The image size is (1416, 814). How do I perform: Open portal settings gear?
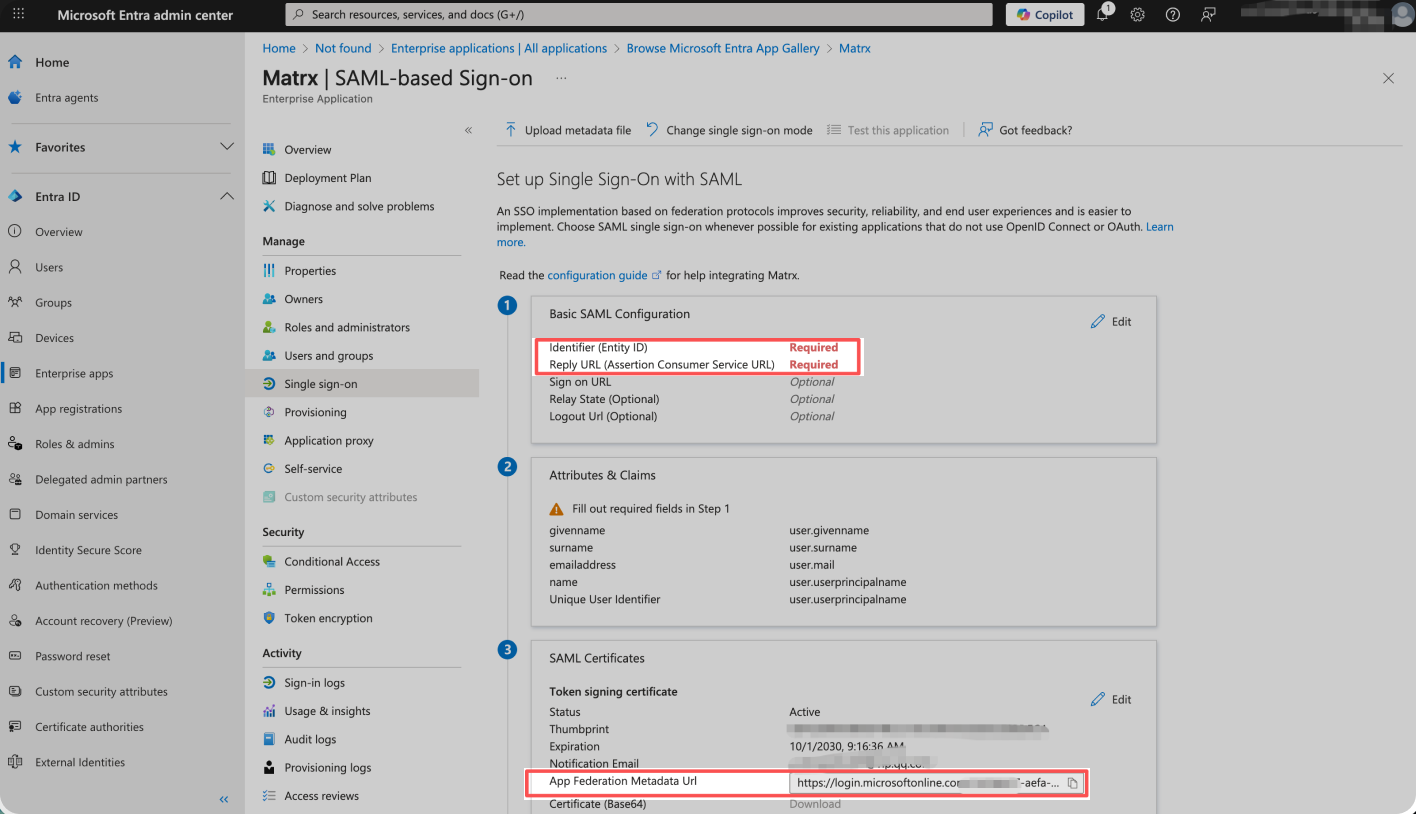coord(1138,15)
